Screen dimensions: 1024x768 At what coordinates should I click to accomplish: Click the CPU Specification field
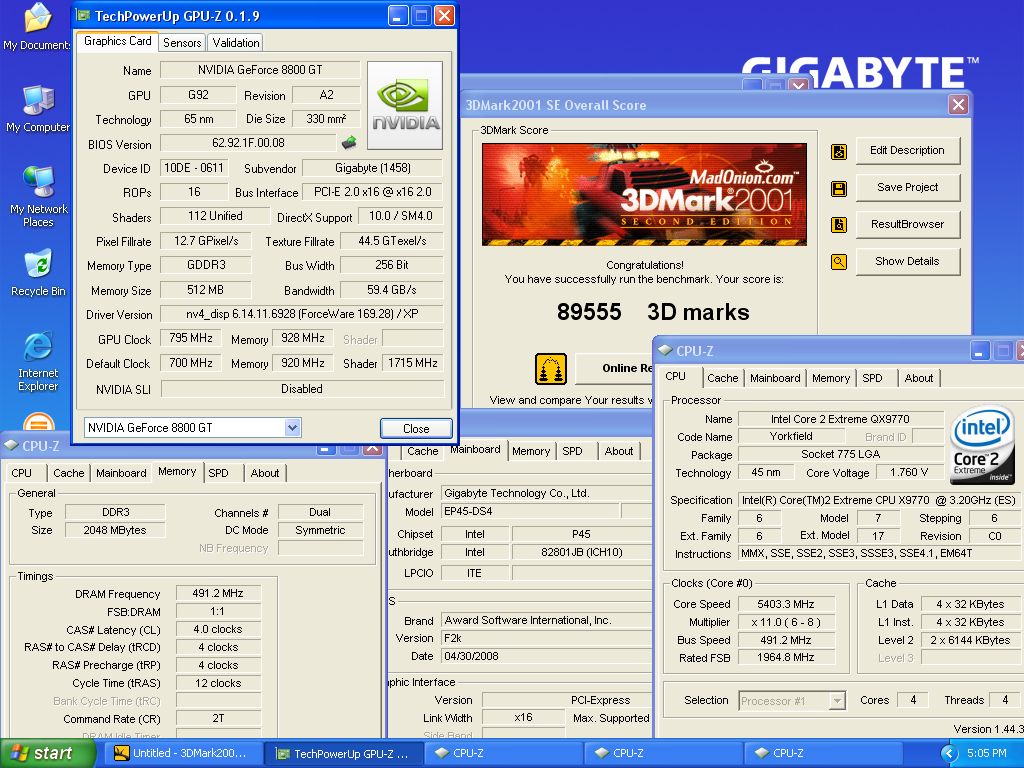pyautogui.click(x=878, y=500)
